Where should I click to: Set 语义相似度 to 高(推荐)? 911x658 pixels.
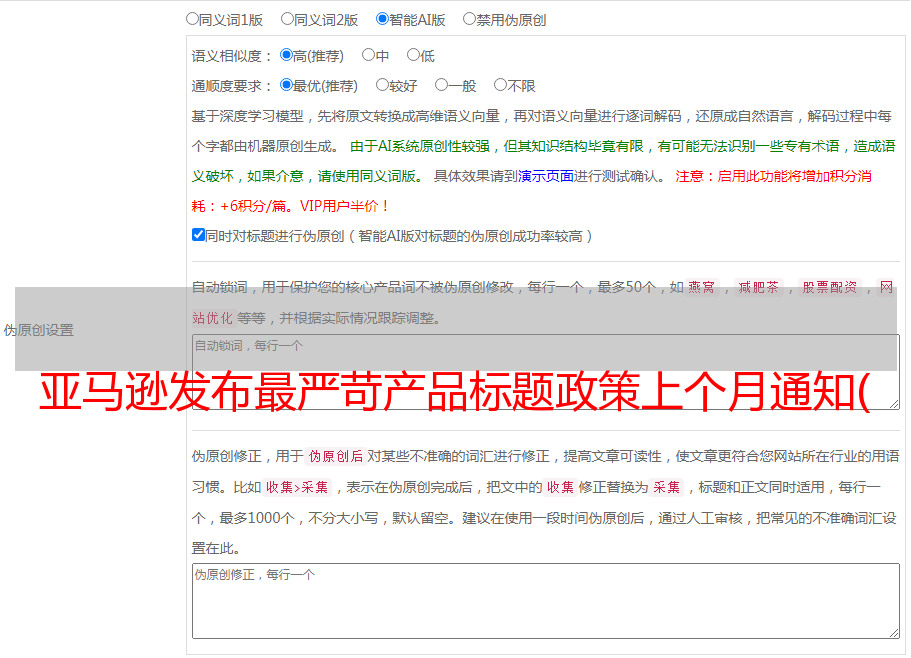[286, 55]
